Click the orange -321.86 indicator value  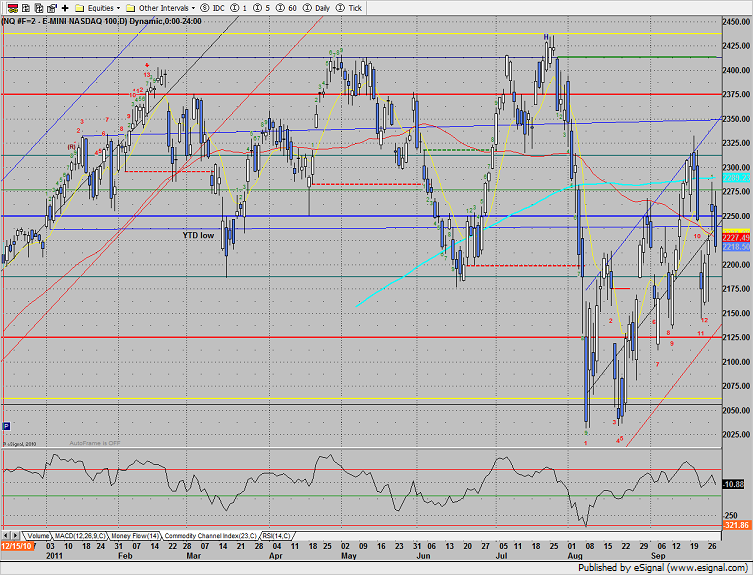(x=736, y=525)
